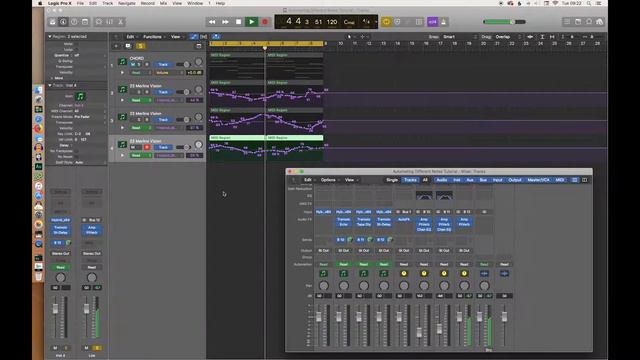640x360 pixels.
Task: Open Volume automation parameter on CHORD track
Action: [169, 73]
